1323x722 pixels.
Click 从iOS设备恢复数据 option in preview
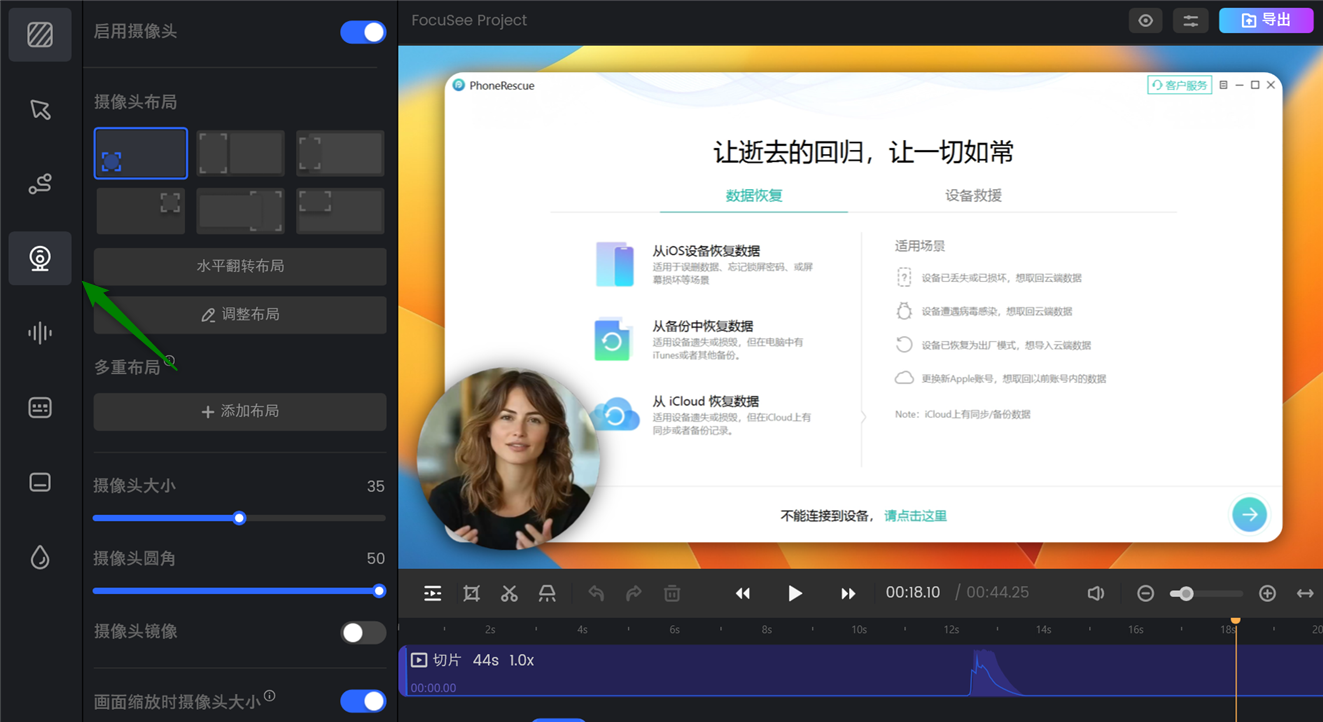tap(706, 265)
